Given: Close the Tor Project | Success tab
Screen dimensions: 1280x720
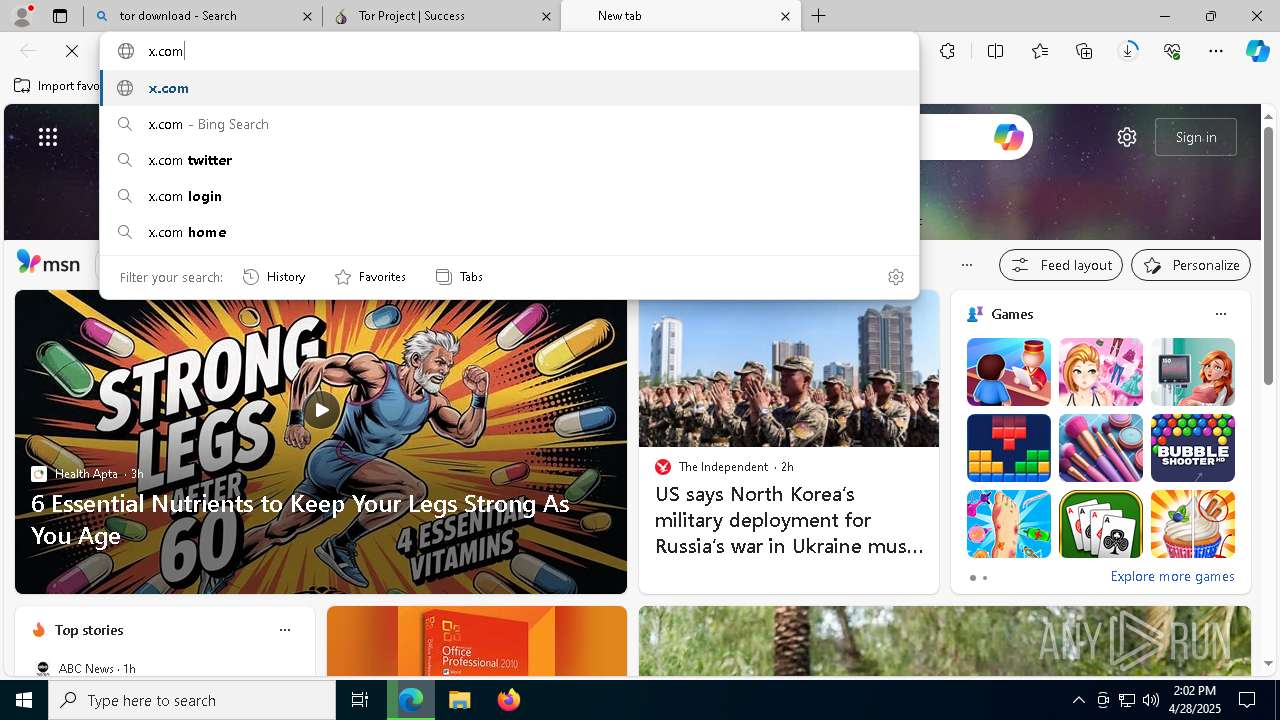Looking at the screenshot, I should click(546, 16).
